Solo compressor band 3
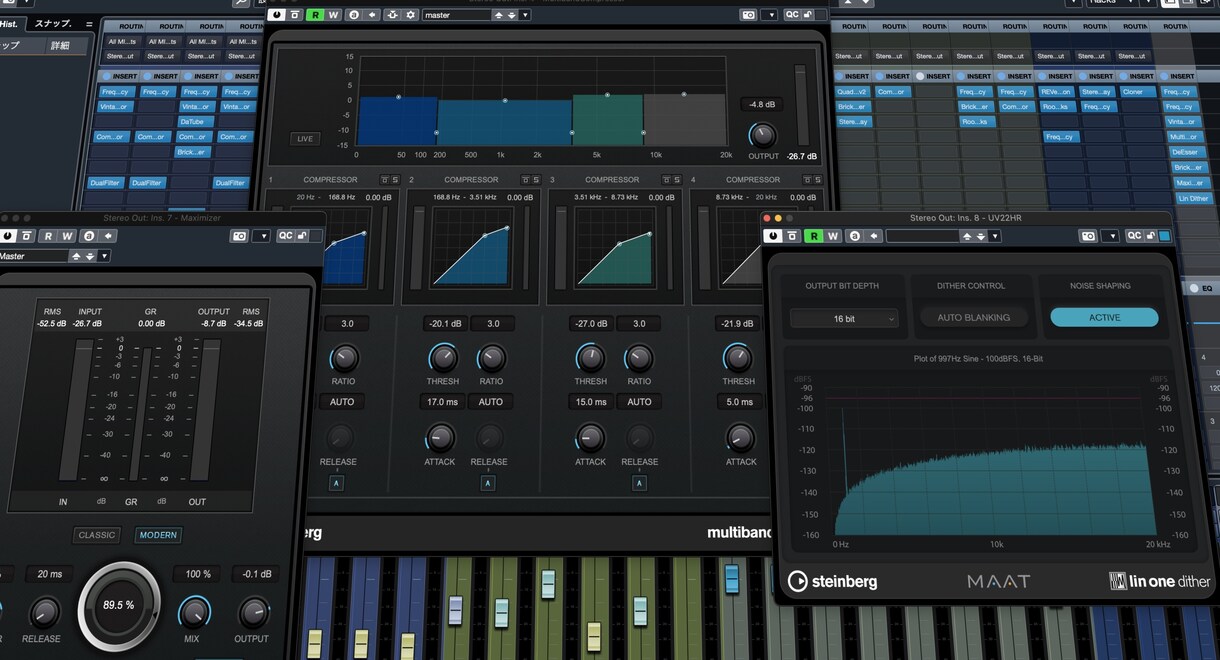 click(676, 180)
